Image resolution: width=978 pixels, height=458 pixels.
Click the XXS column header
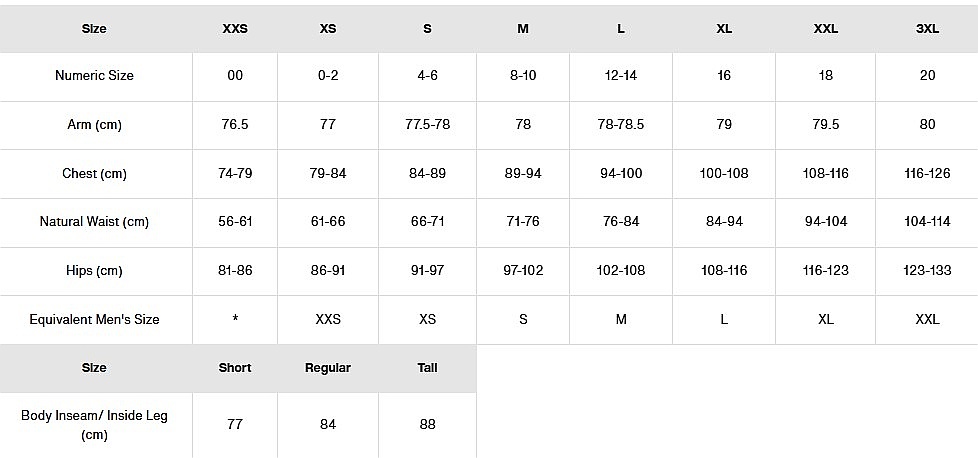235,29
